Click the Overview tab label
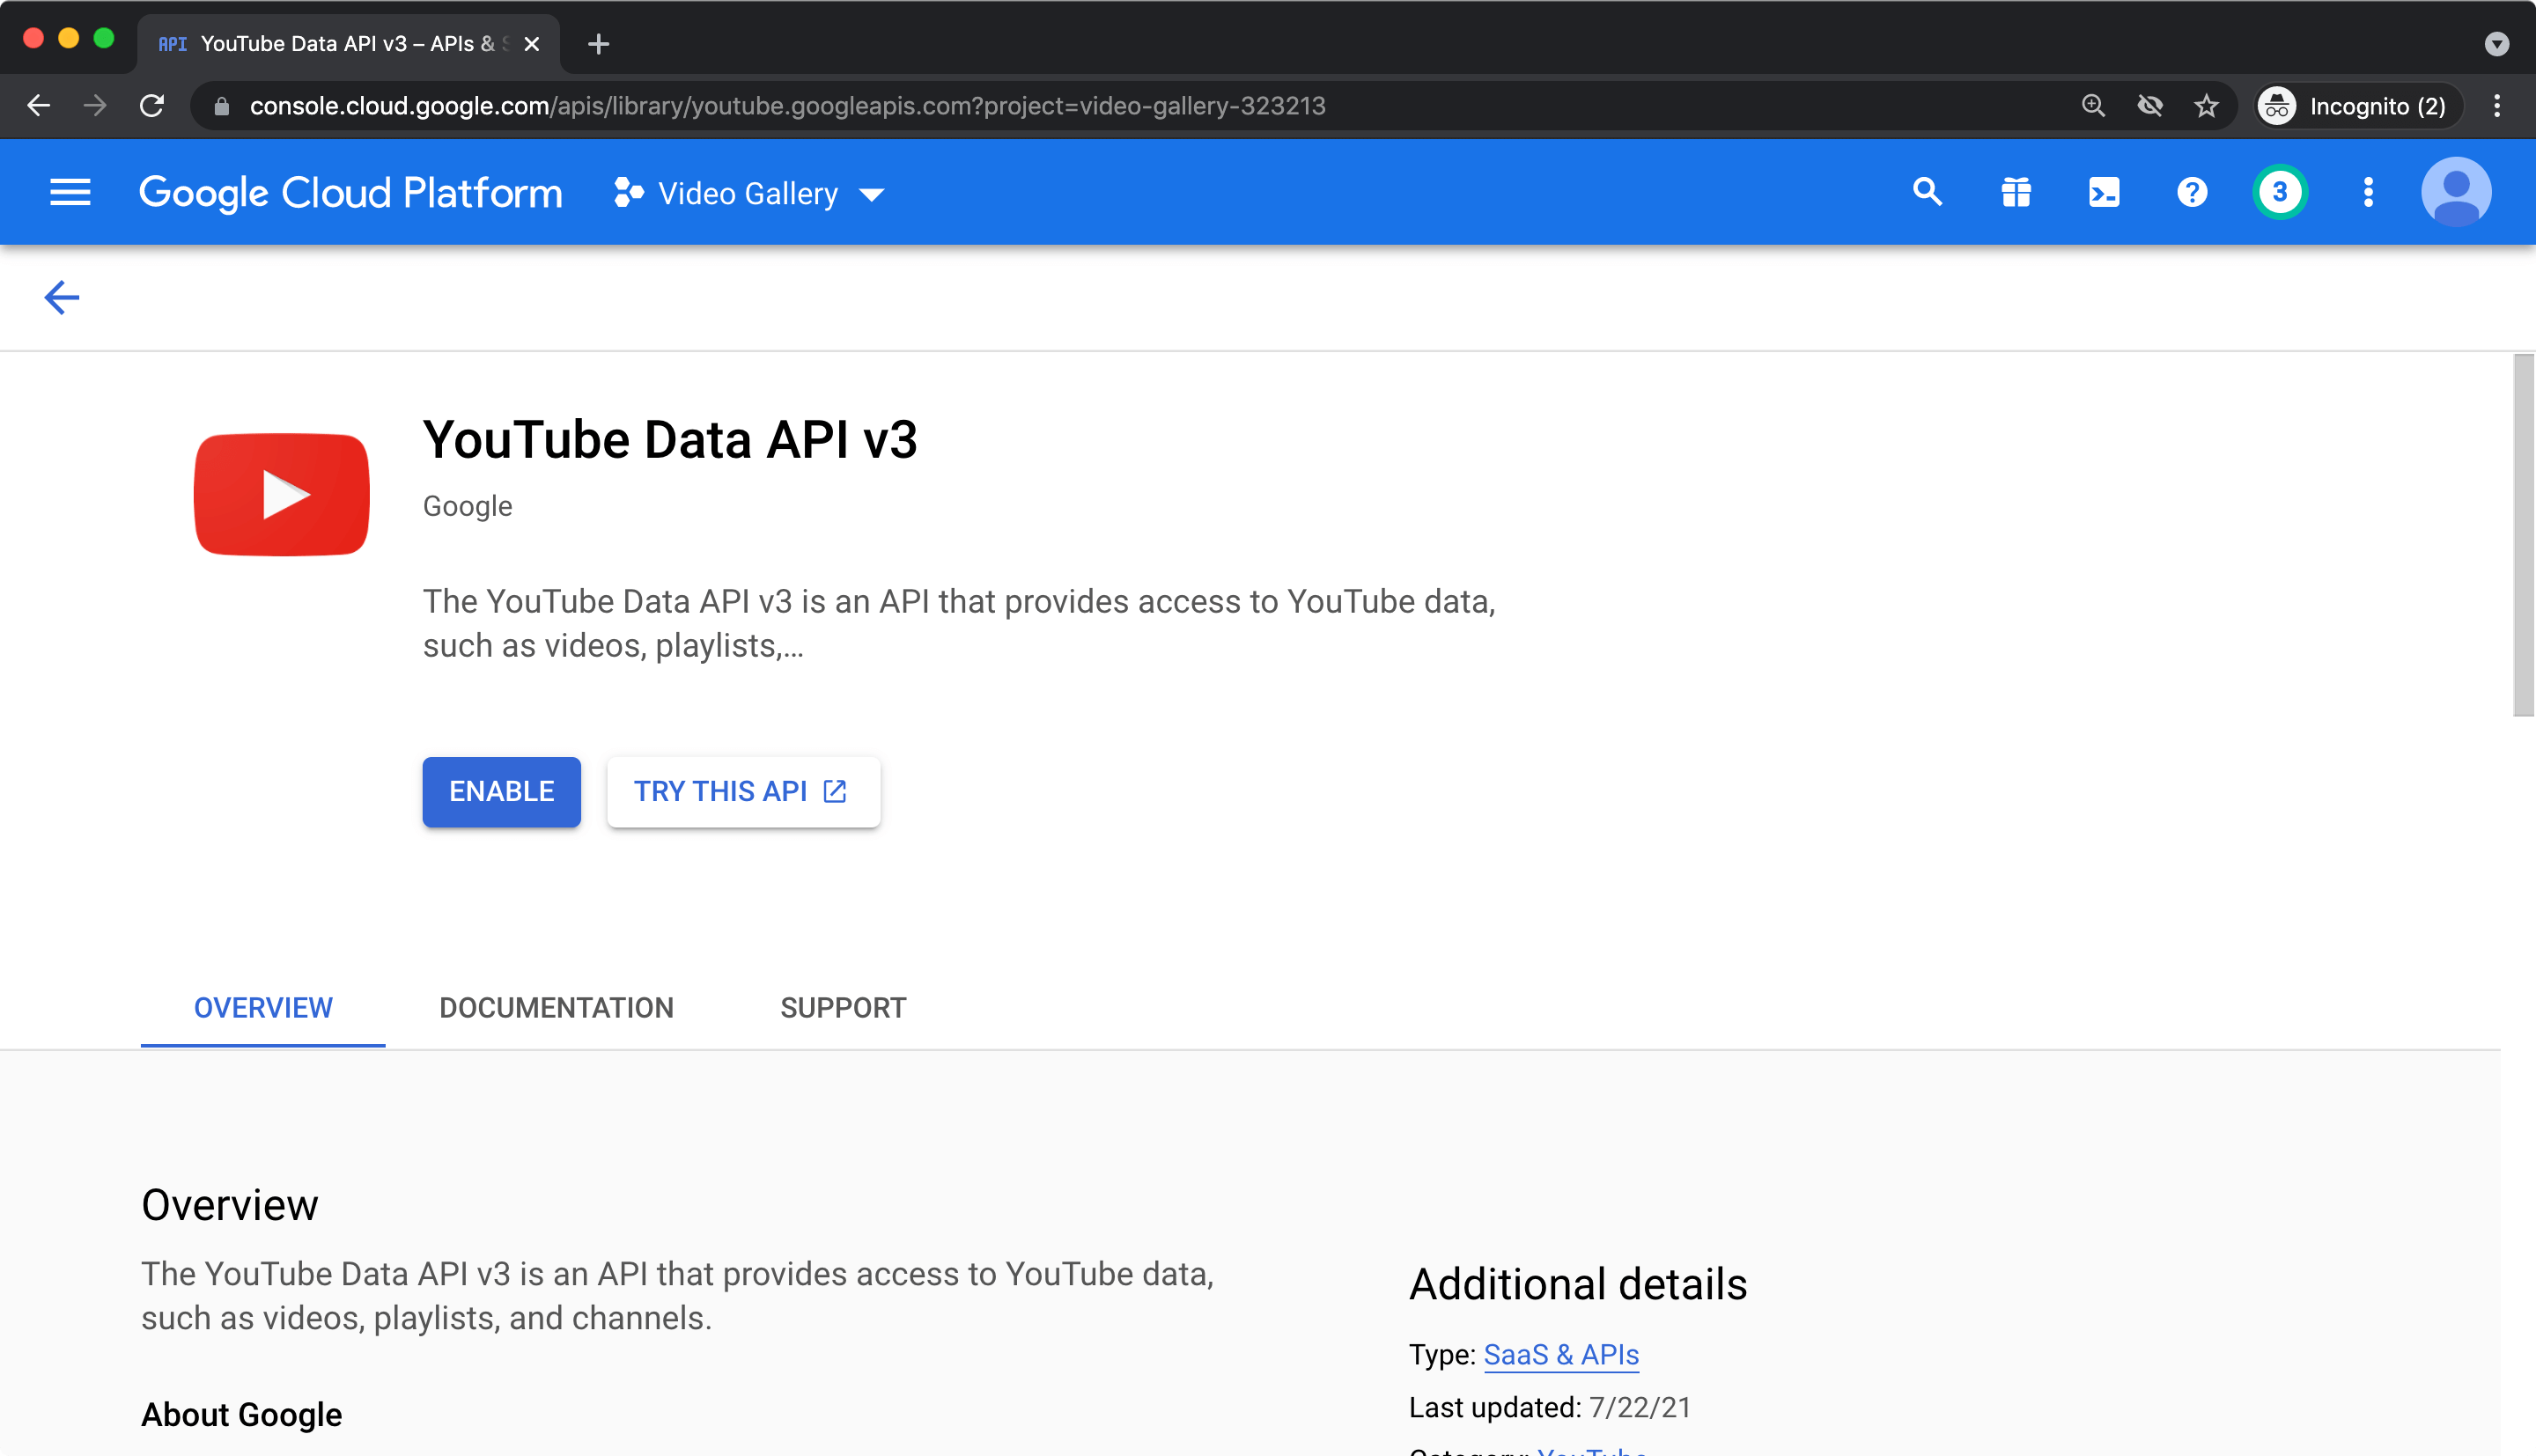 click(263, 1007)
